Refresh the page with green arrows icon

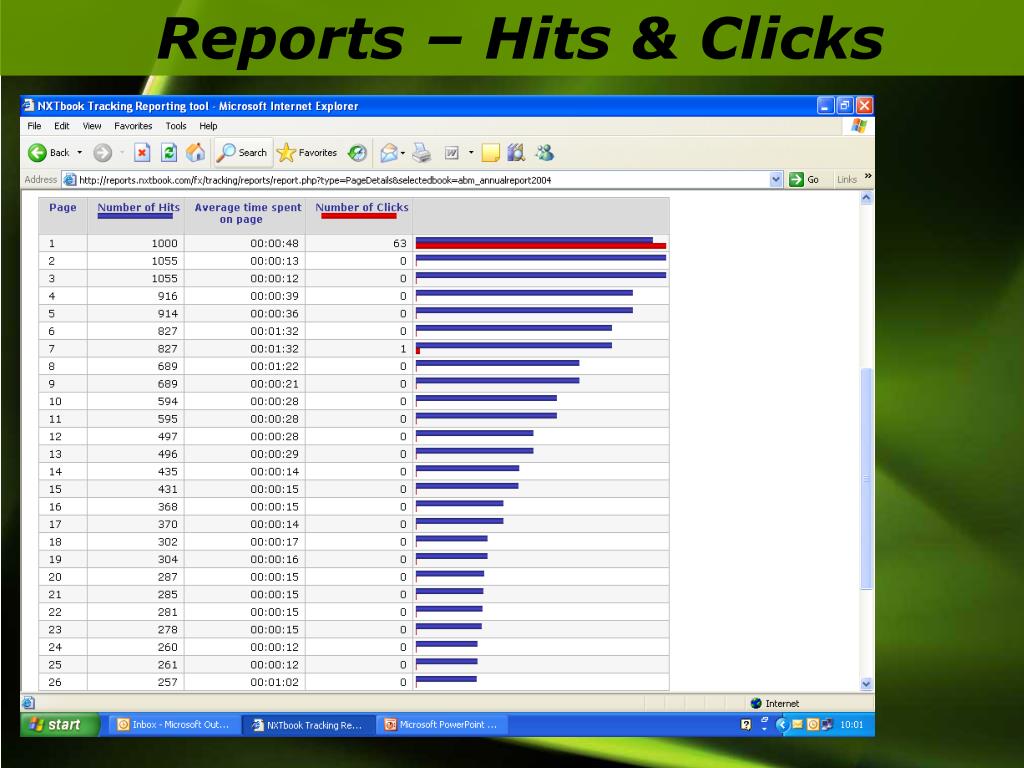[x=168, y=153]
